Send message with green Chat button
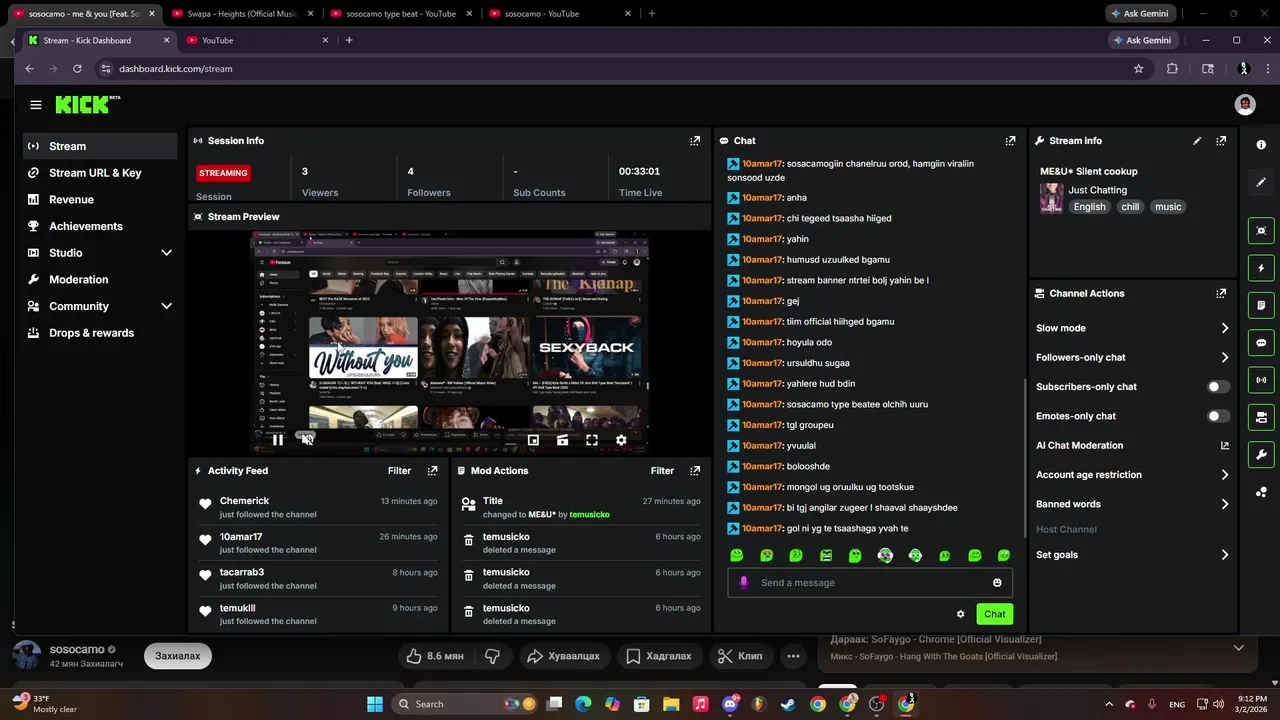Screen dimensions: 1280x720 click(x=994, y=614)
